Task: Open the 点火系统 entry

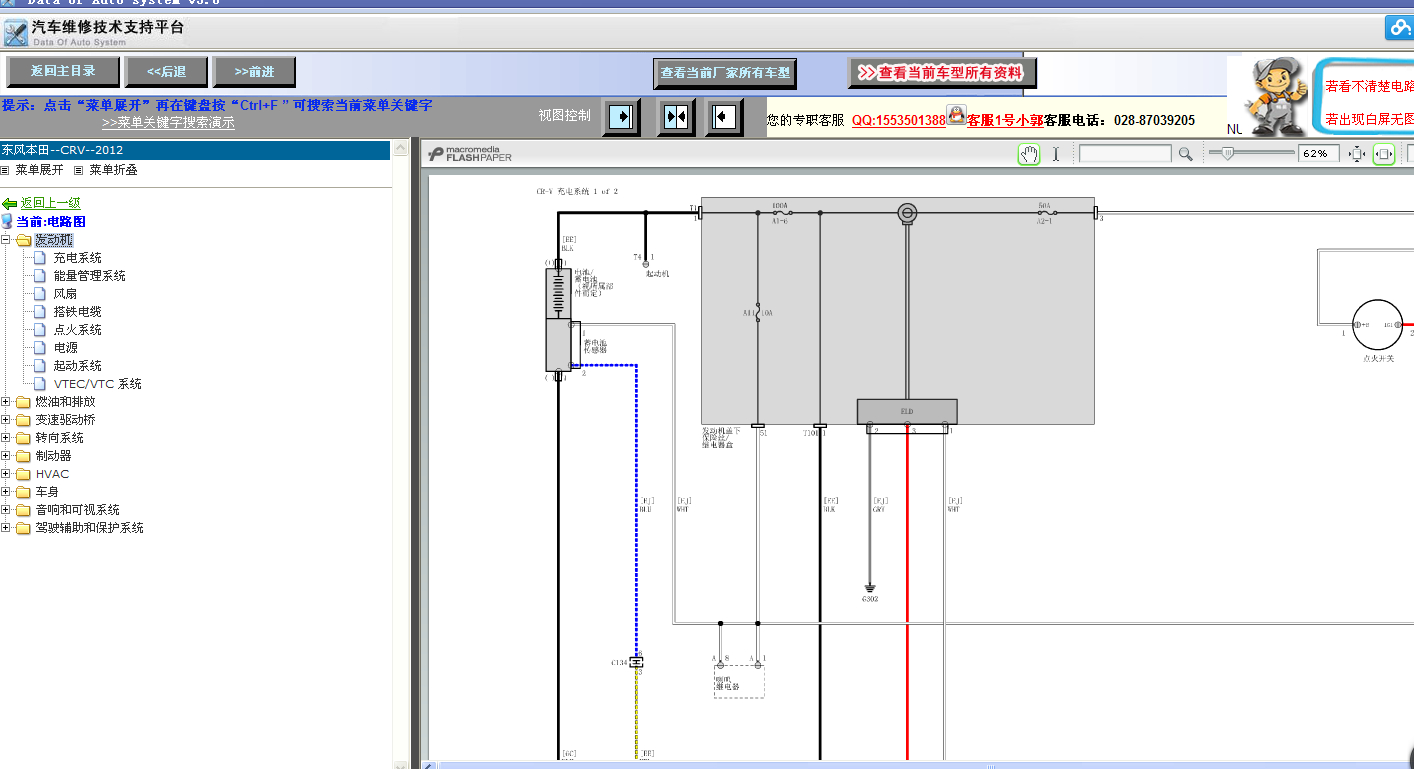Action: 78,330
